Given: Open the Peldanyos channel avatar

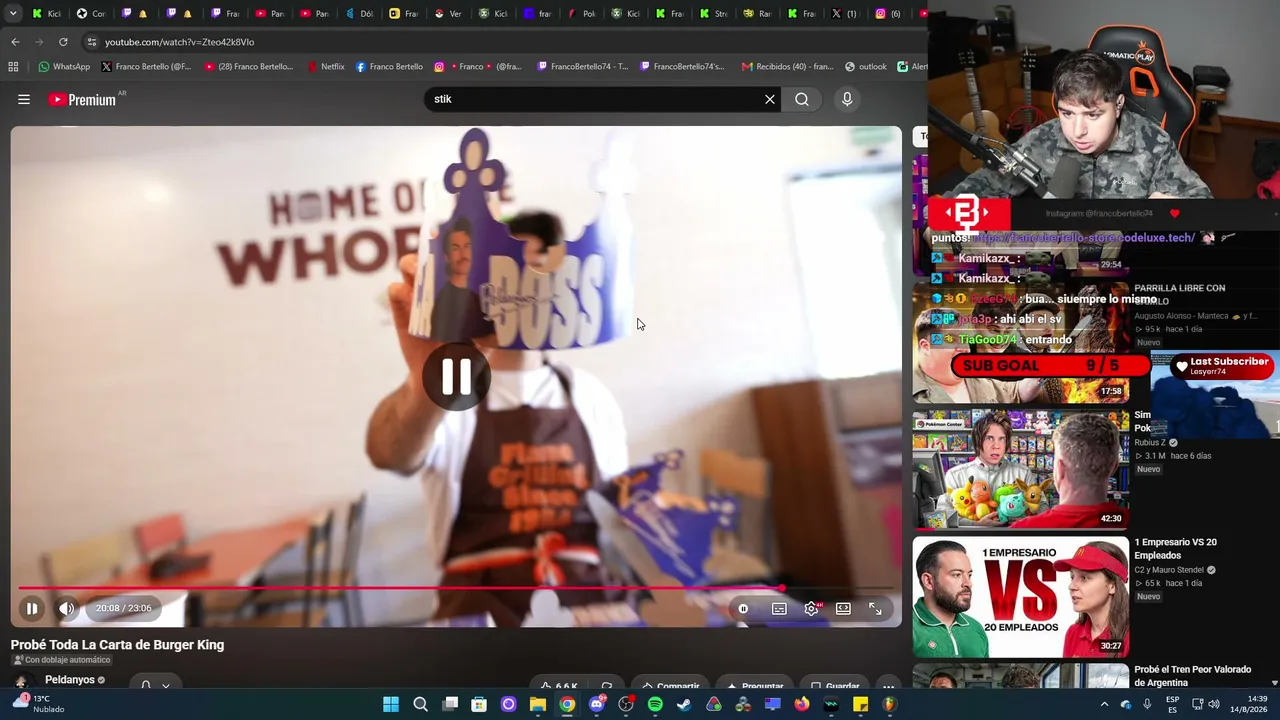Looking at the screenshot, I should tap(21, 682).
